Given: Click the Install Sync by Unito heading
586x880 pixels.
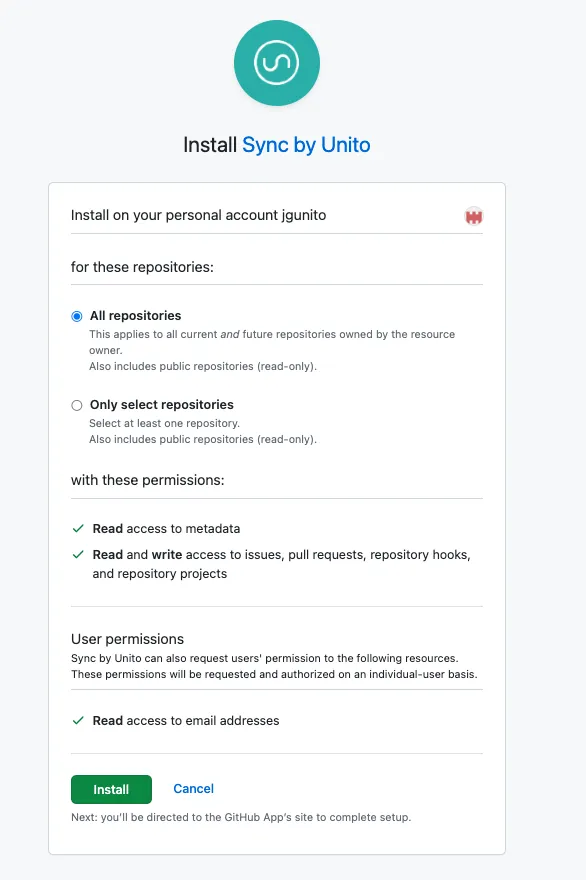Looking at the screenshot, I should pyautogui.click(x=277, y=145).
